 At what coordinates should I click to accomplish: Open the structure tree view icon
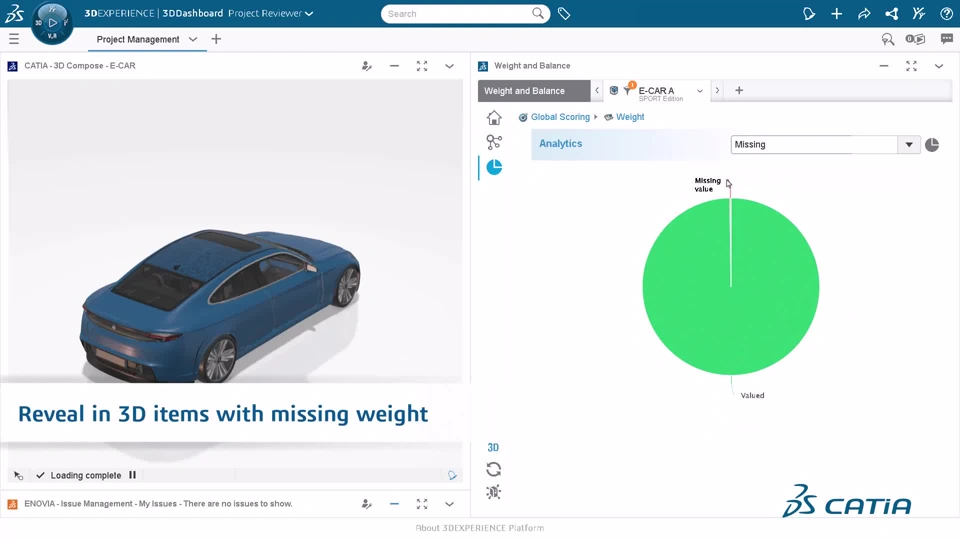[x=494, y=142]
